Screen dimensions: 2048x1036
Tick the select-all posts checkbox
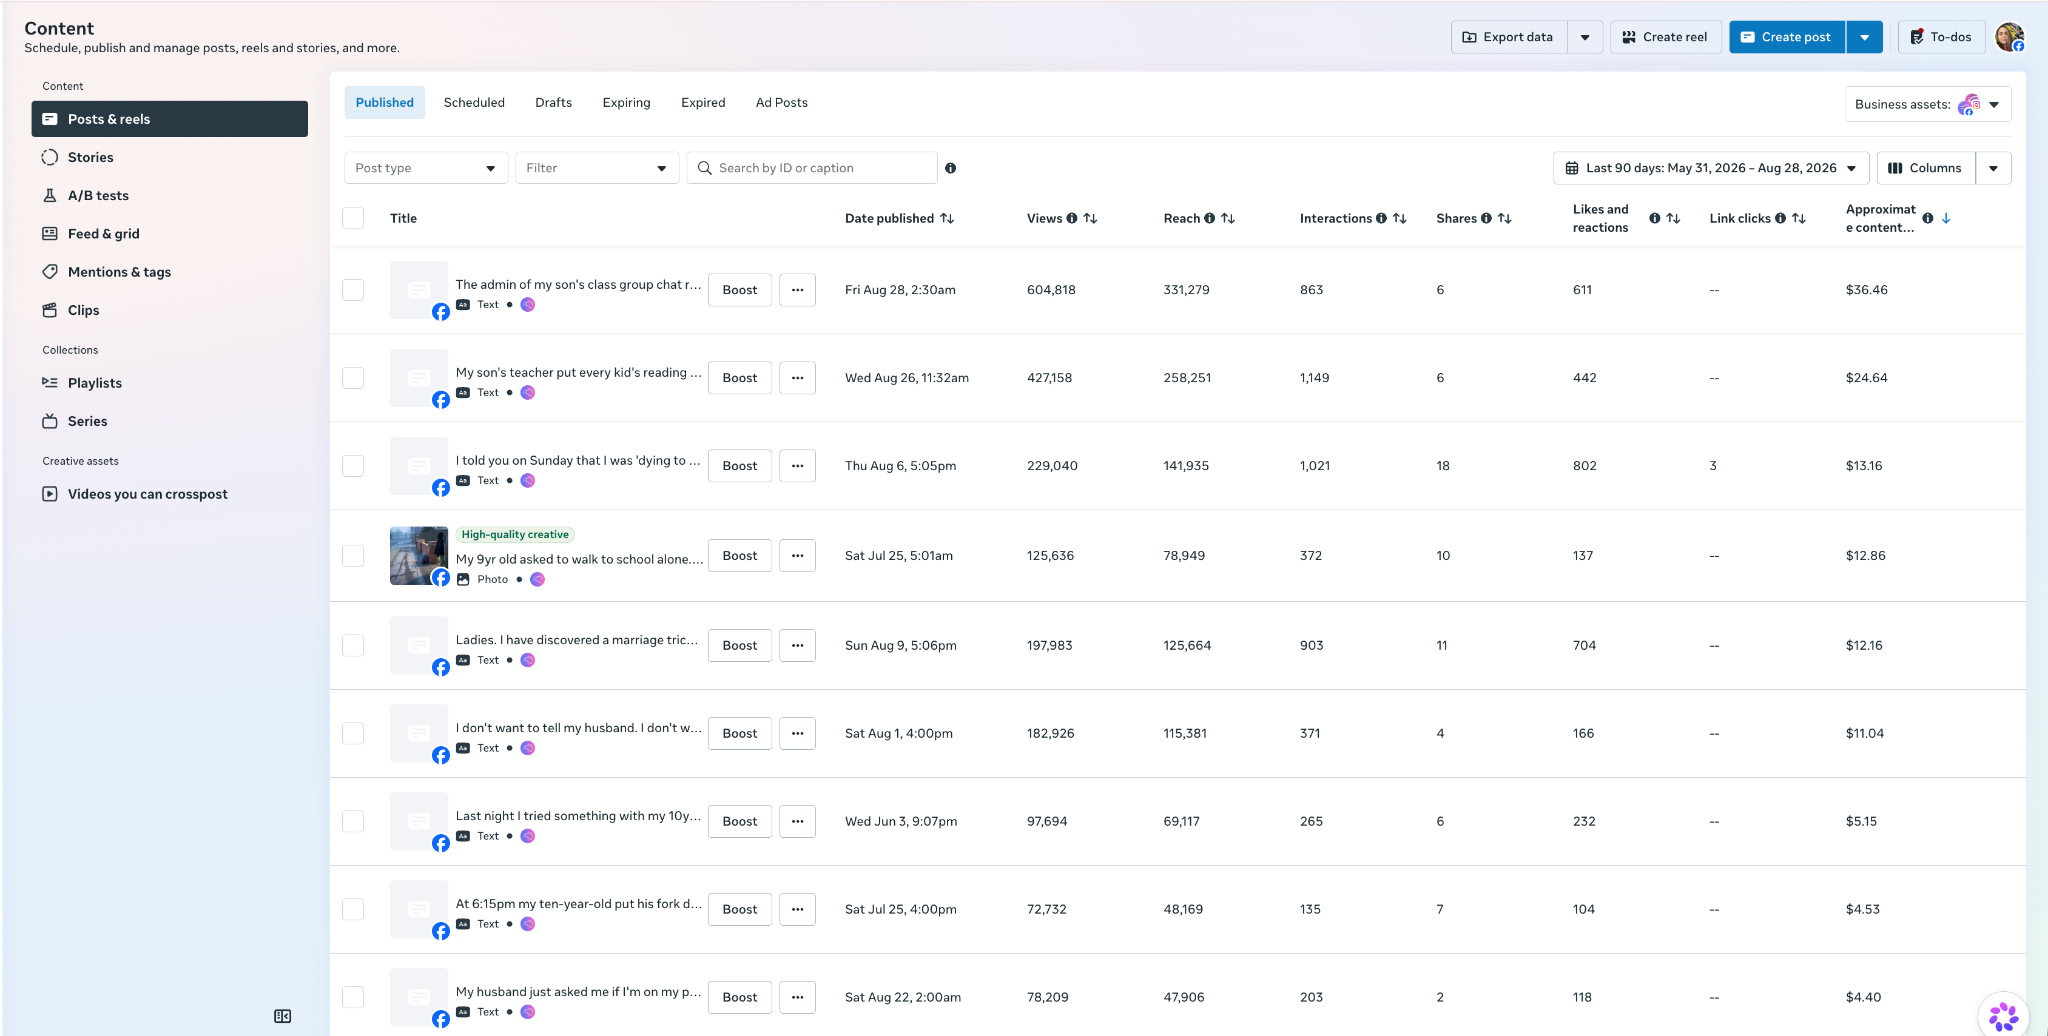(353, 218)
